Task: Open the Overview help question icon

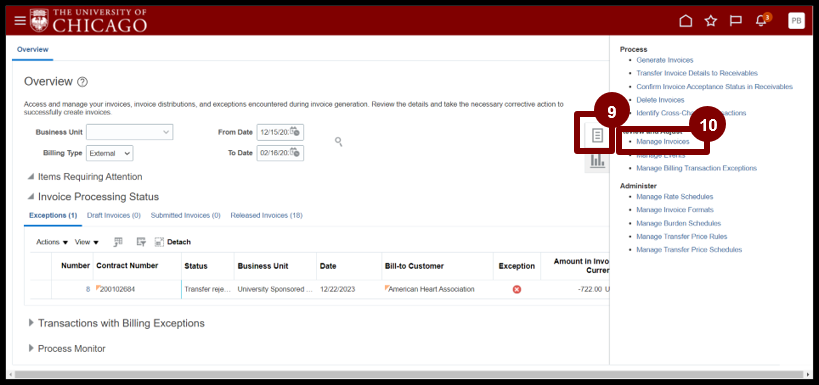Action: 83,82
